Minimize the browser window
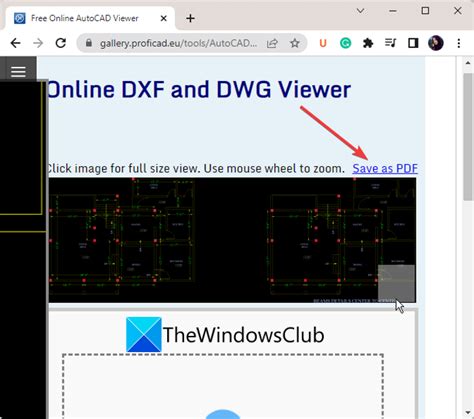The width and height of the screenshot is (474, 419). point(393,11)
